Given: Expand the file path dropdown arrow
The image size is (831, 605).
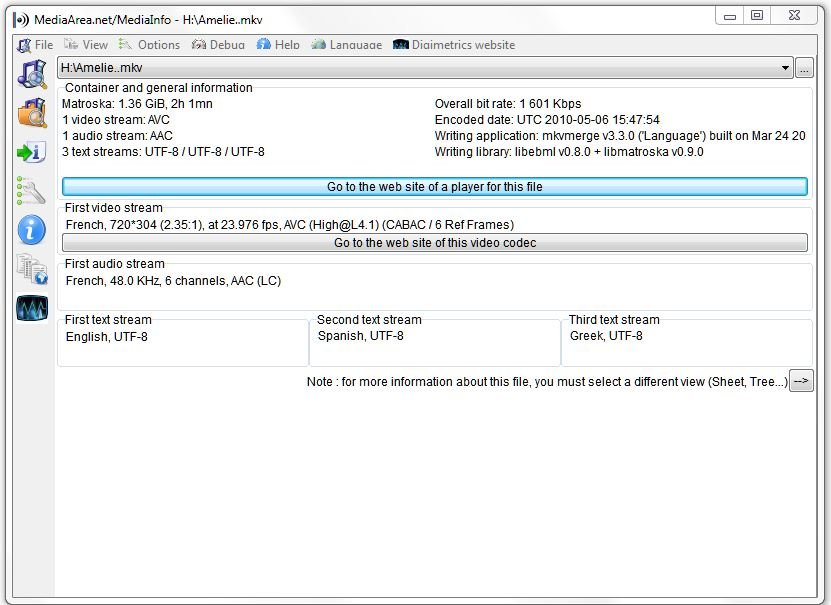Looking at the screenshot, I should (x=786, y=68).
